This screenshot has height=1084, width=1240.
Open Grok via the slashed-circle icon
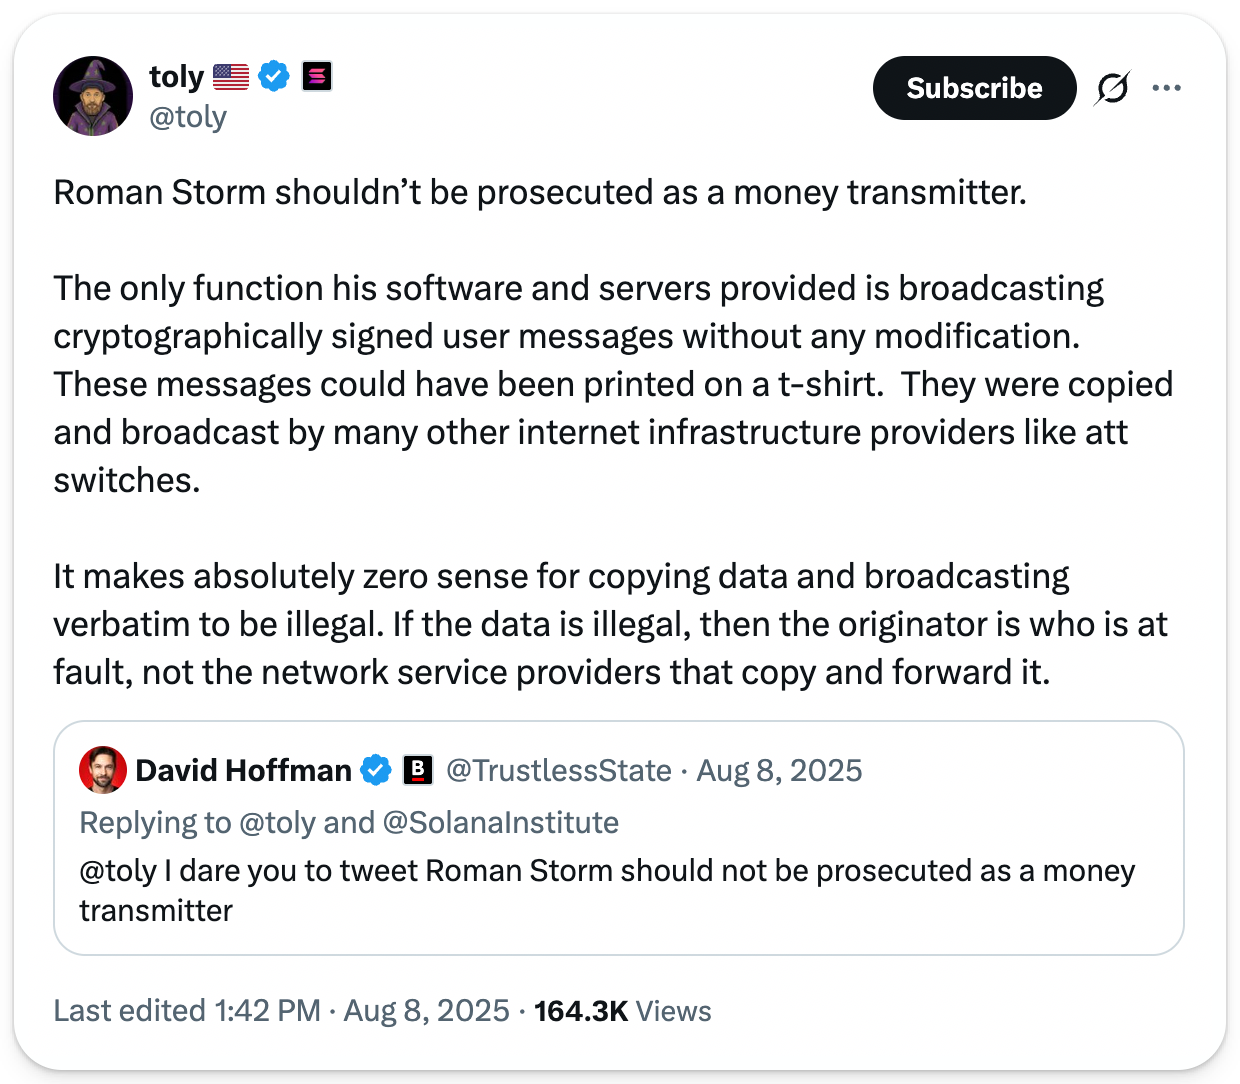[1112, 88]
